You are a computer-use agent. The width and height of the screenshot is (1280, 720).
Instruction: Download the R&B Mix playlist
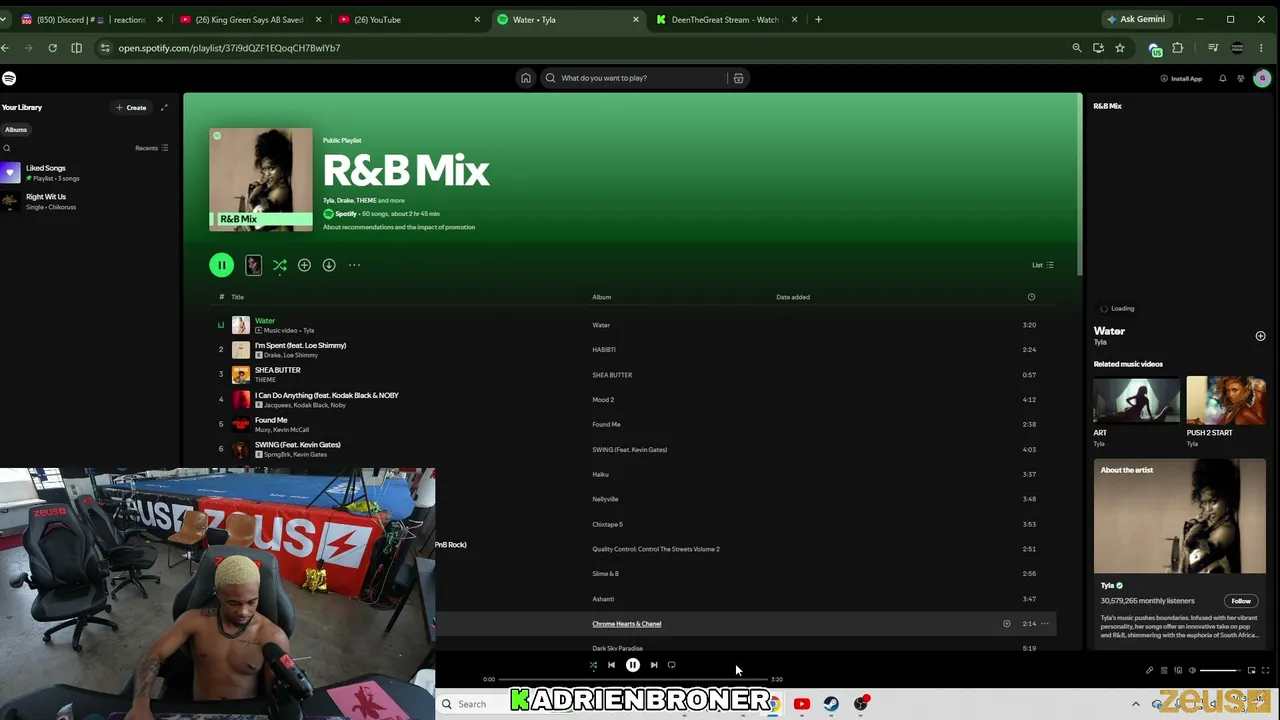329,265
